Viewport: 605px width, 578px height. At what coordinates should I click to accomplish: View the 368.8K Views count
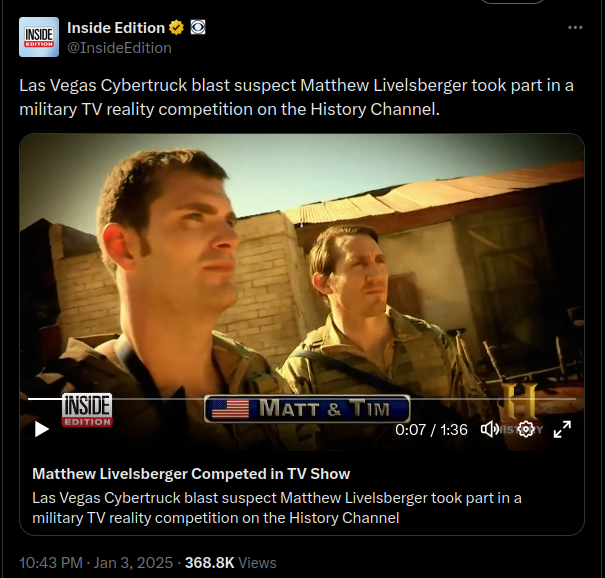tap(231, 563)
